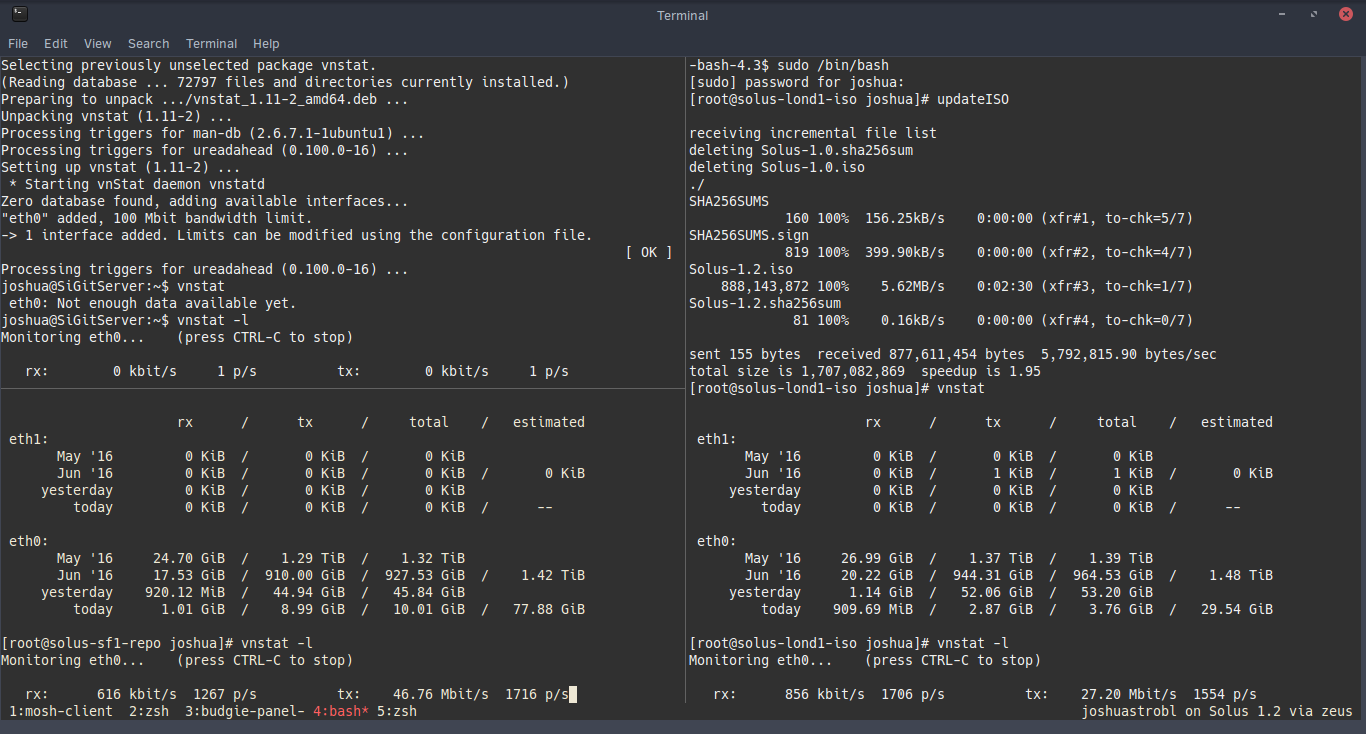Click '24.70 GiB' rx value in left pane
The width and height of the screenshot is (1366, 734).
click(189, 558)
